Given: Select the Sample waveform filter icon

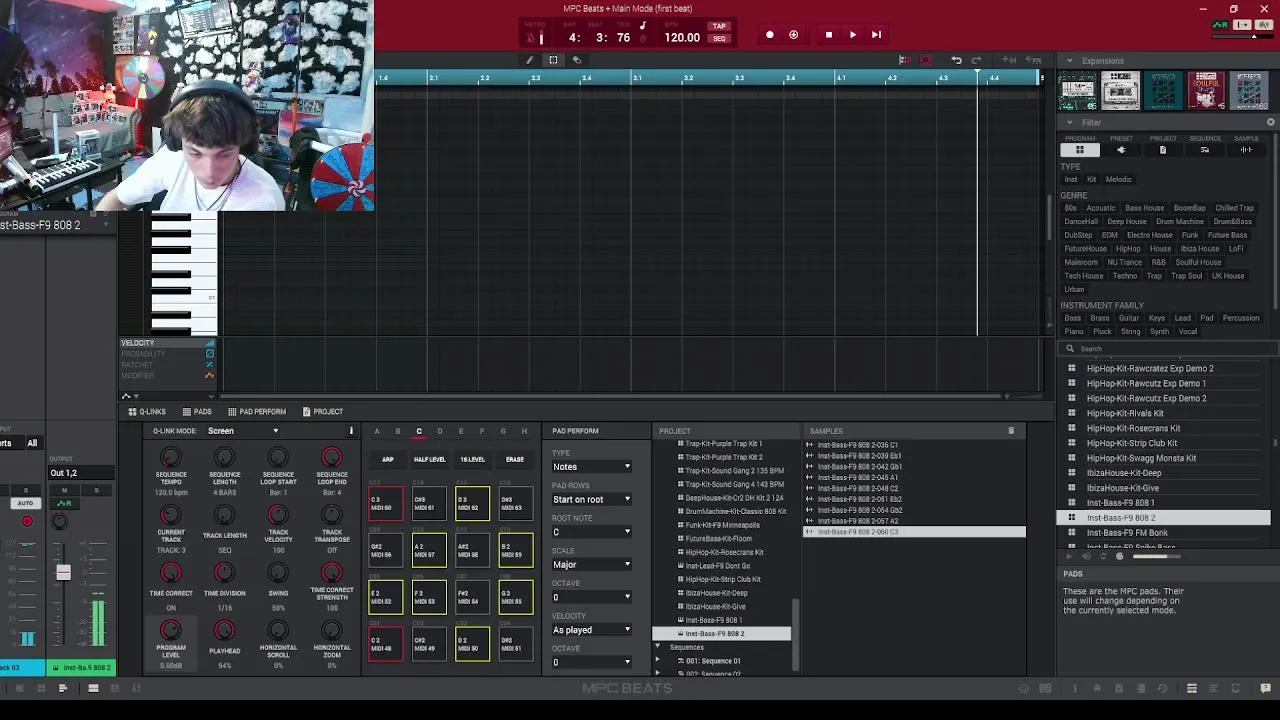Looking at the screenshot, I should tap(1246, 150).
